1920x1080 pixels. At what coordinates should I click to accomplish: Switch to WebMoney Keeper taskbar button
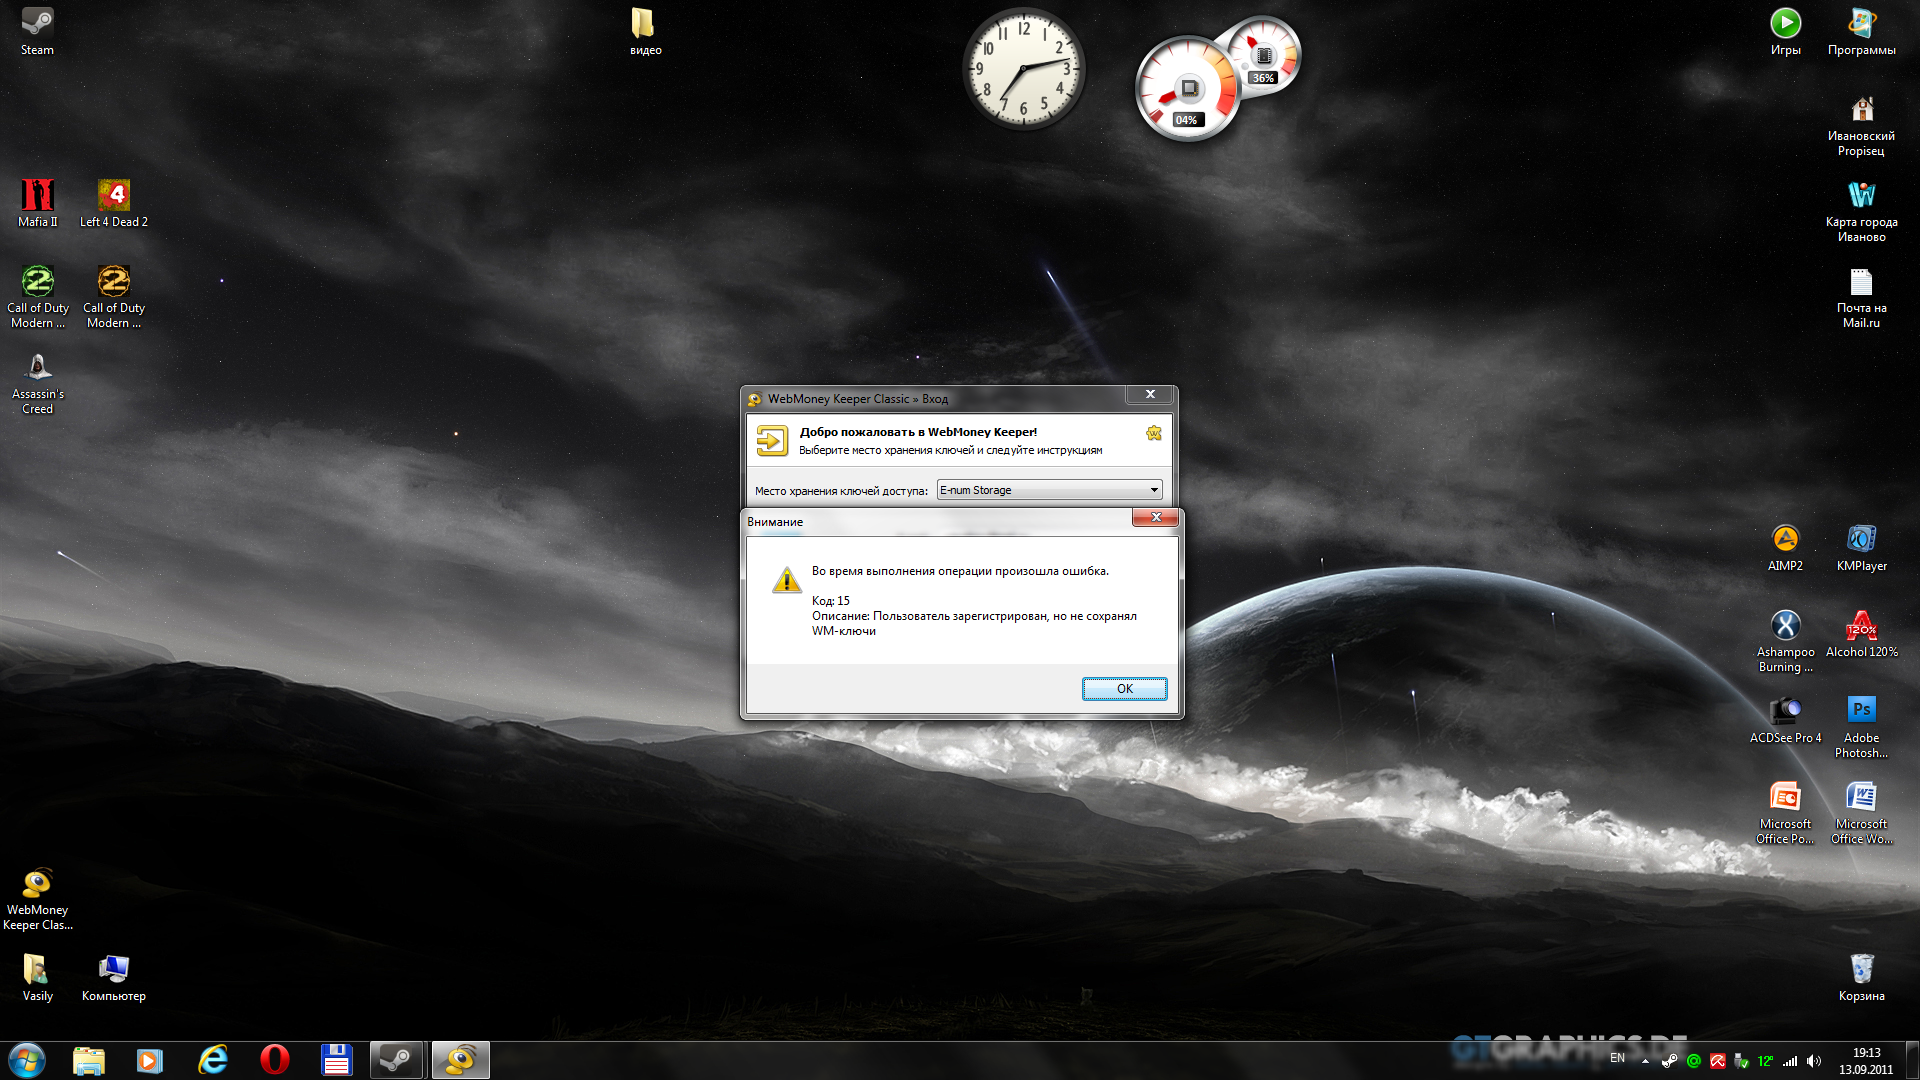460,1060
